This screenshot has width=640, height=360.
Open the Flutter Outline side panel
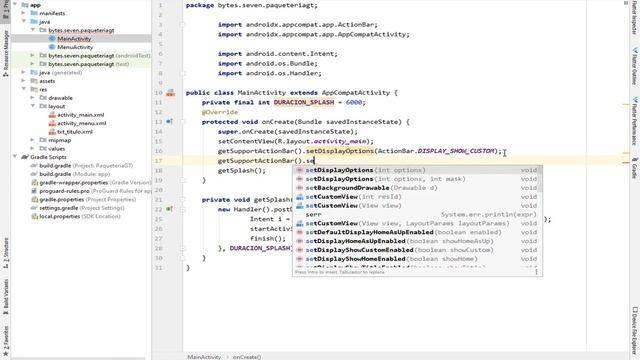point(635,66)
